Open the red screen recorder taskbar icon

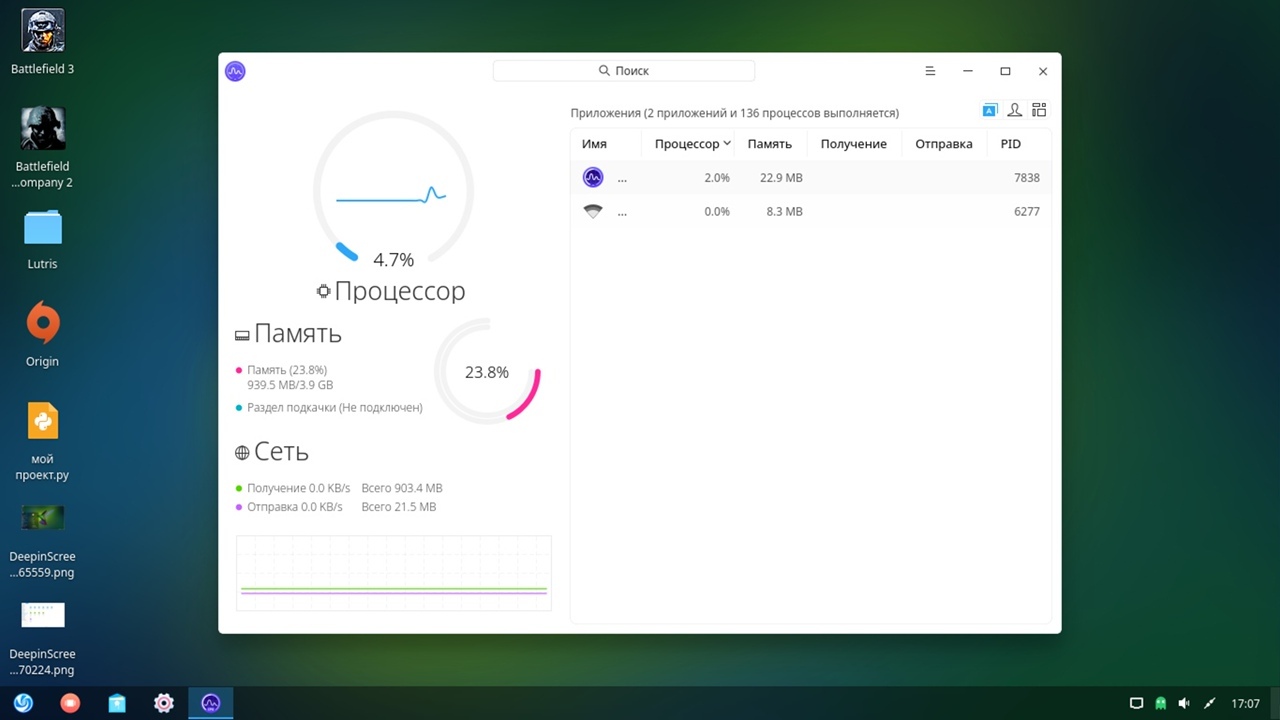coord(70,703)
